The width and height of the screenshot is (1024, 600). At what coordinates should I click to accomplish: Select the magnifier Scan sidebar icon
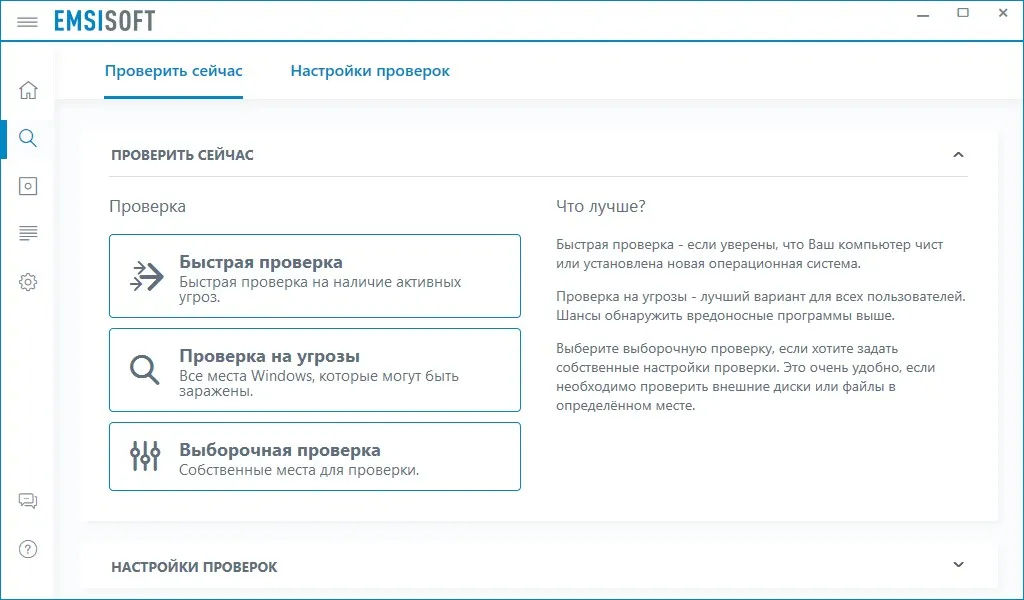[27, 138]
